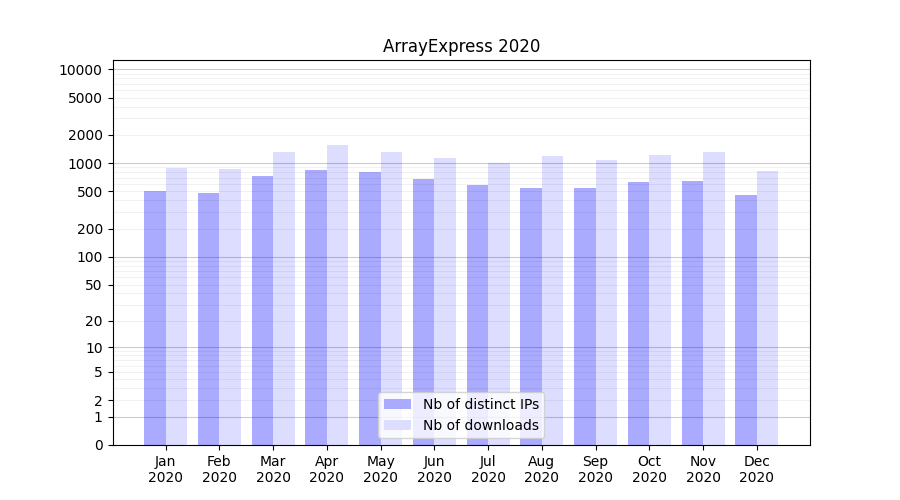Pick the Nov 2020 distinct IPs bar
The height and width of the screenshot is (500, 900).
click(692, 313)
